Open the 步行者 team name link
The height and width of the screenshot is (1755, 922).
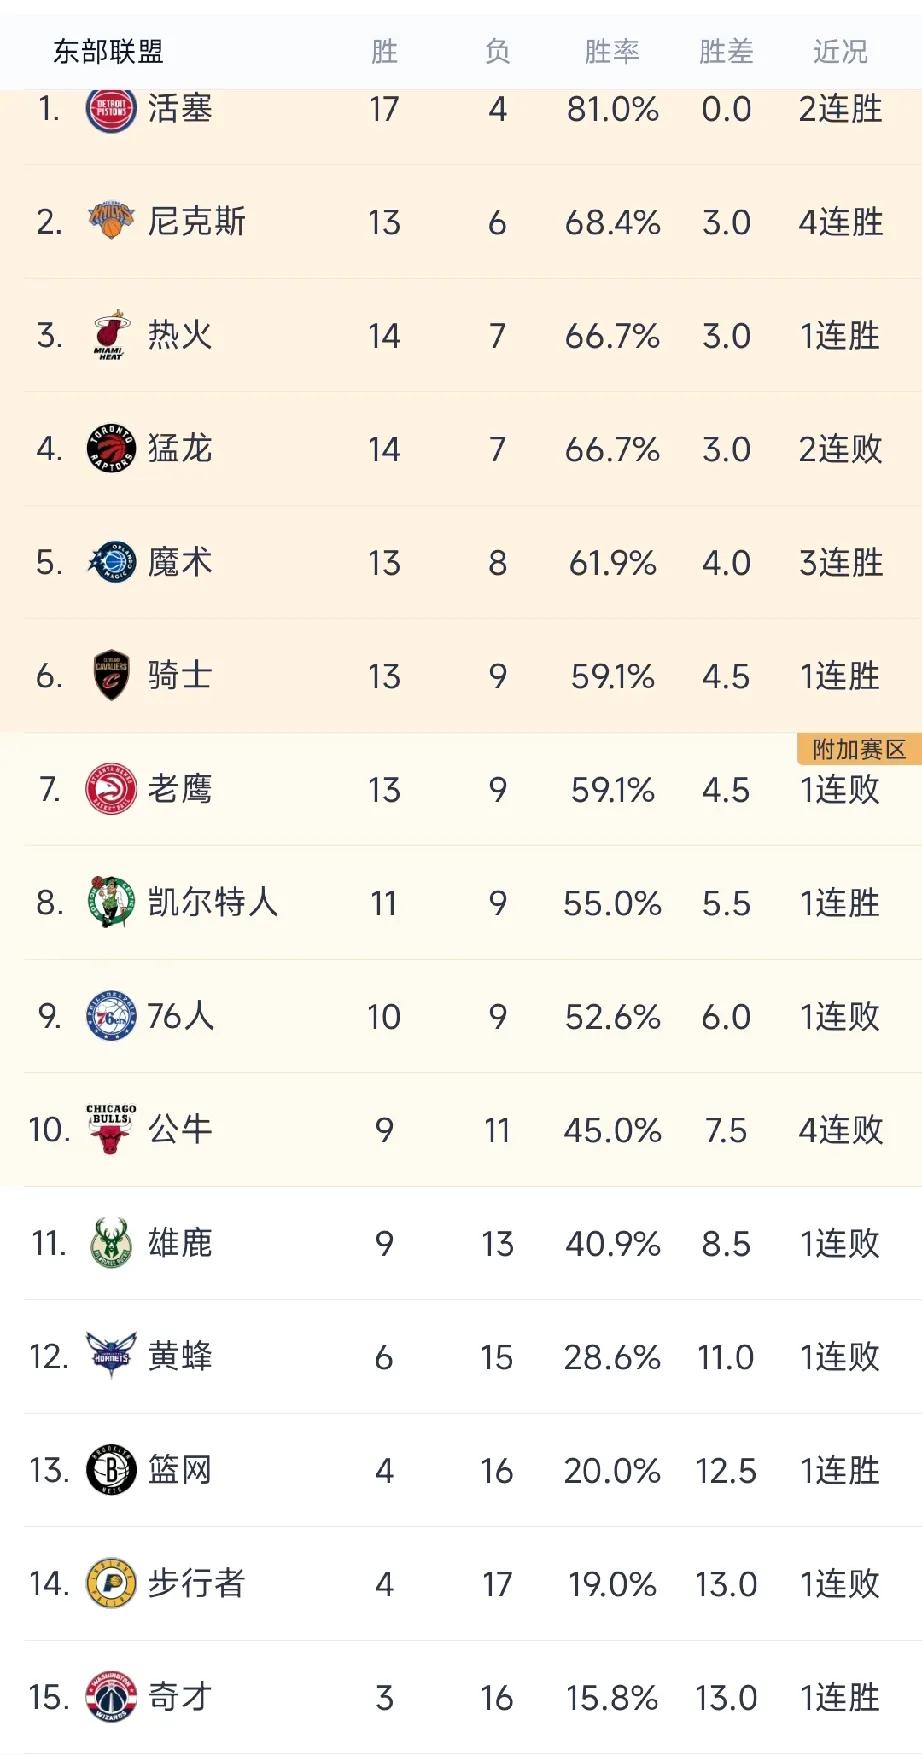pos(196,1583)
